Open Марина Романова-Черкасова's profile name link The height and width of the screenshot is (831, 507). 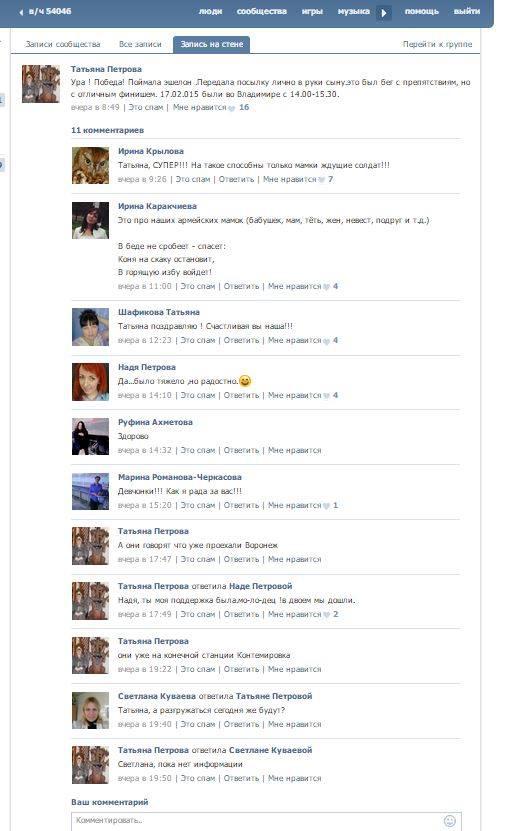tap(180, 477)
